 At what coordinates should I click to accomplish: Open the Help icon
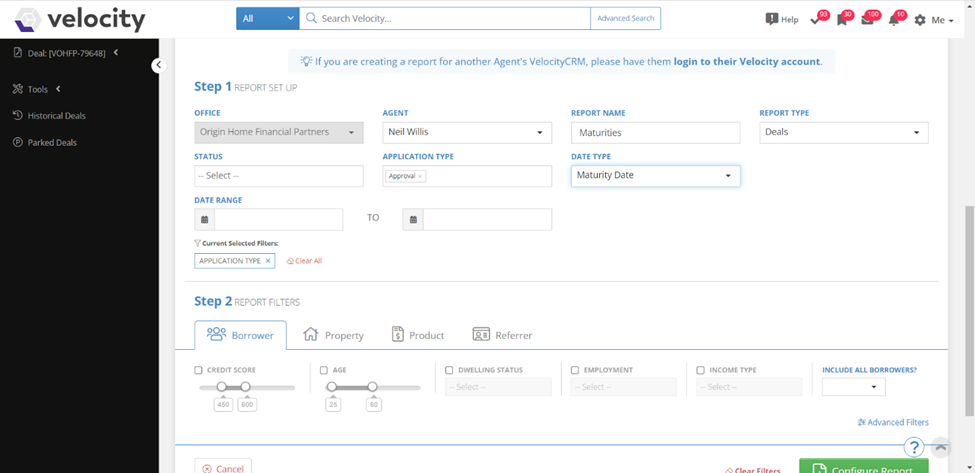tap(772, 19)
